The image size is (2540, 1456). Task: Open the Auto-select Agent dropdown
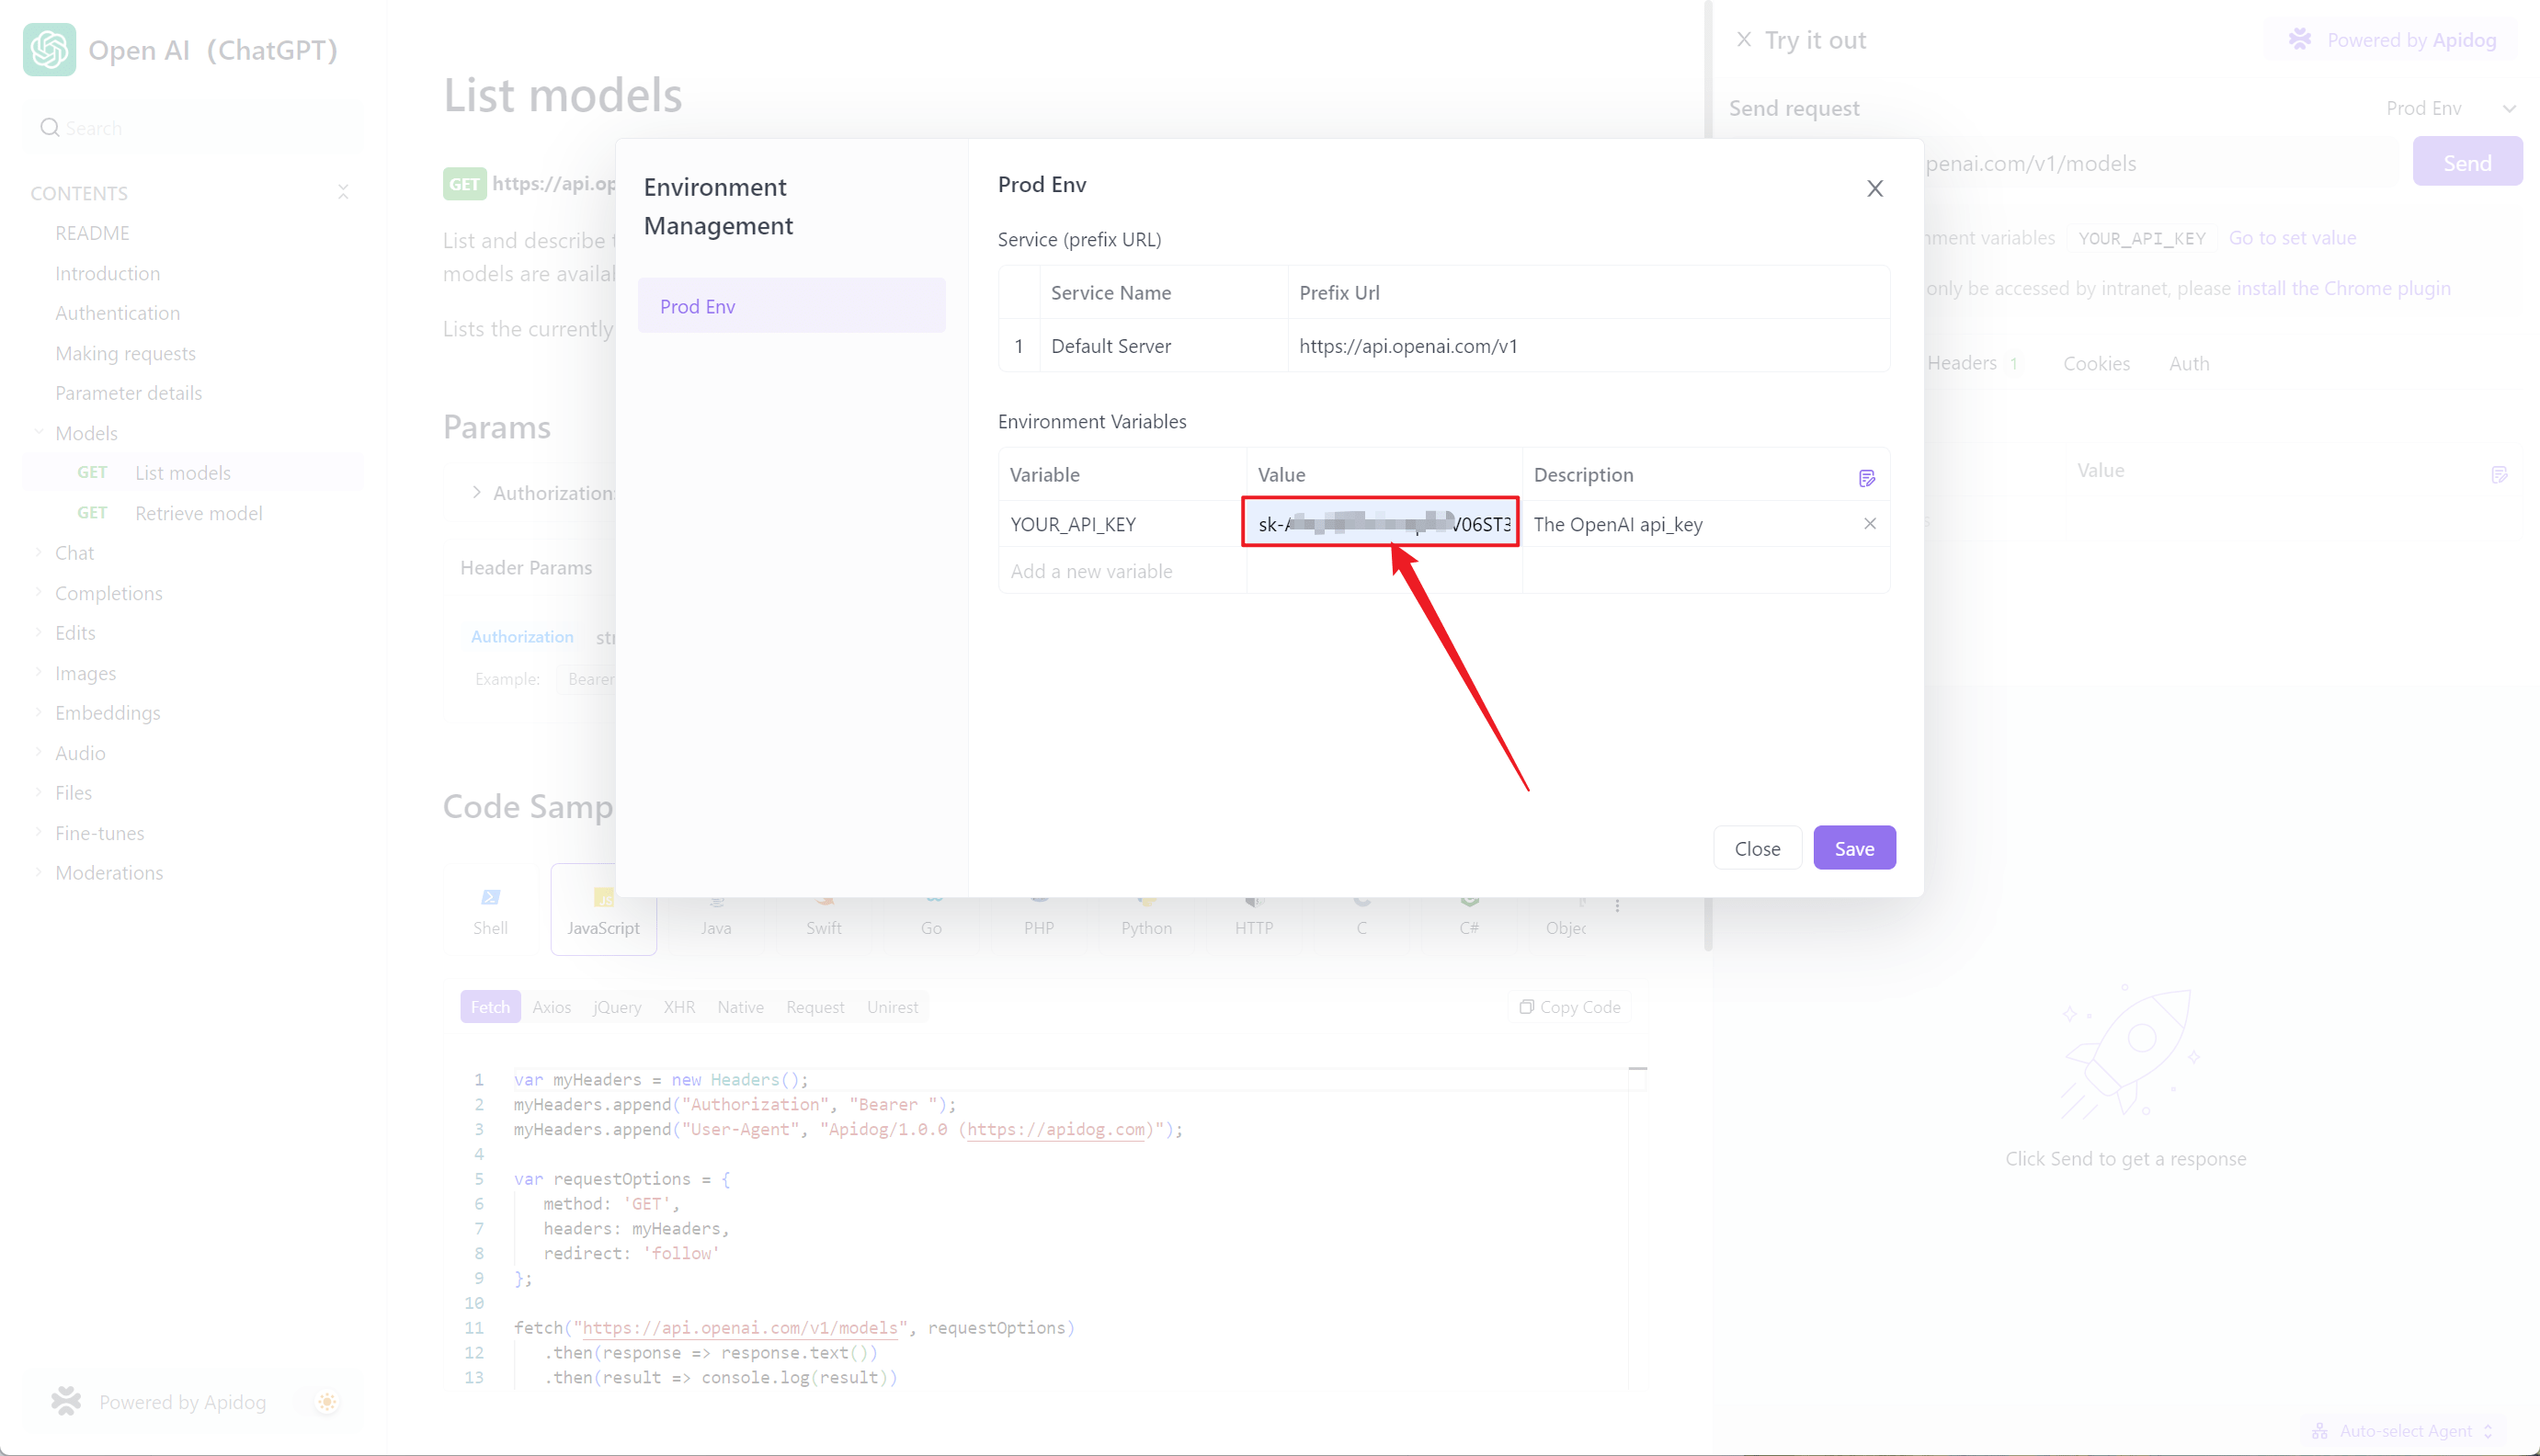[2404, 1430]
